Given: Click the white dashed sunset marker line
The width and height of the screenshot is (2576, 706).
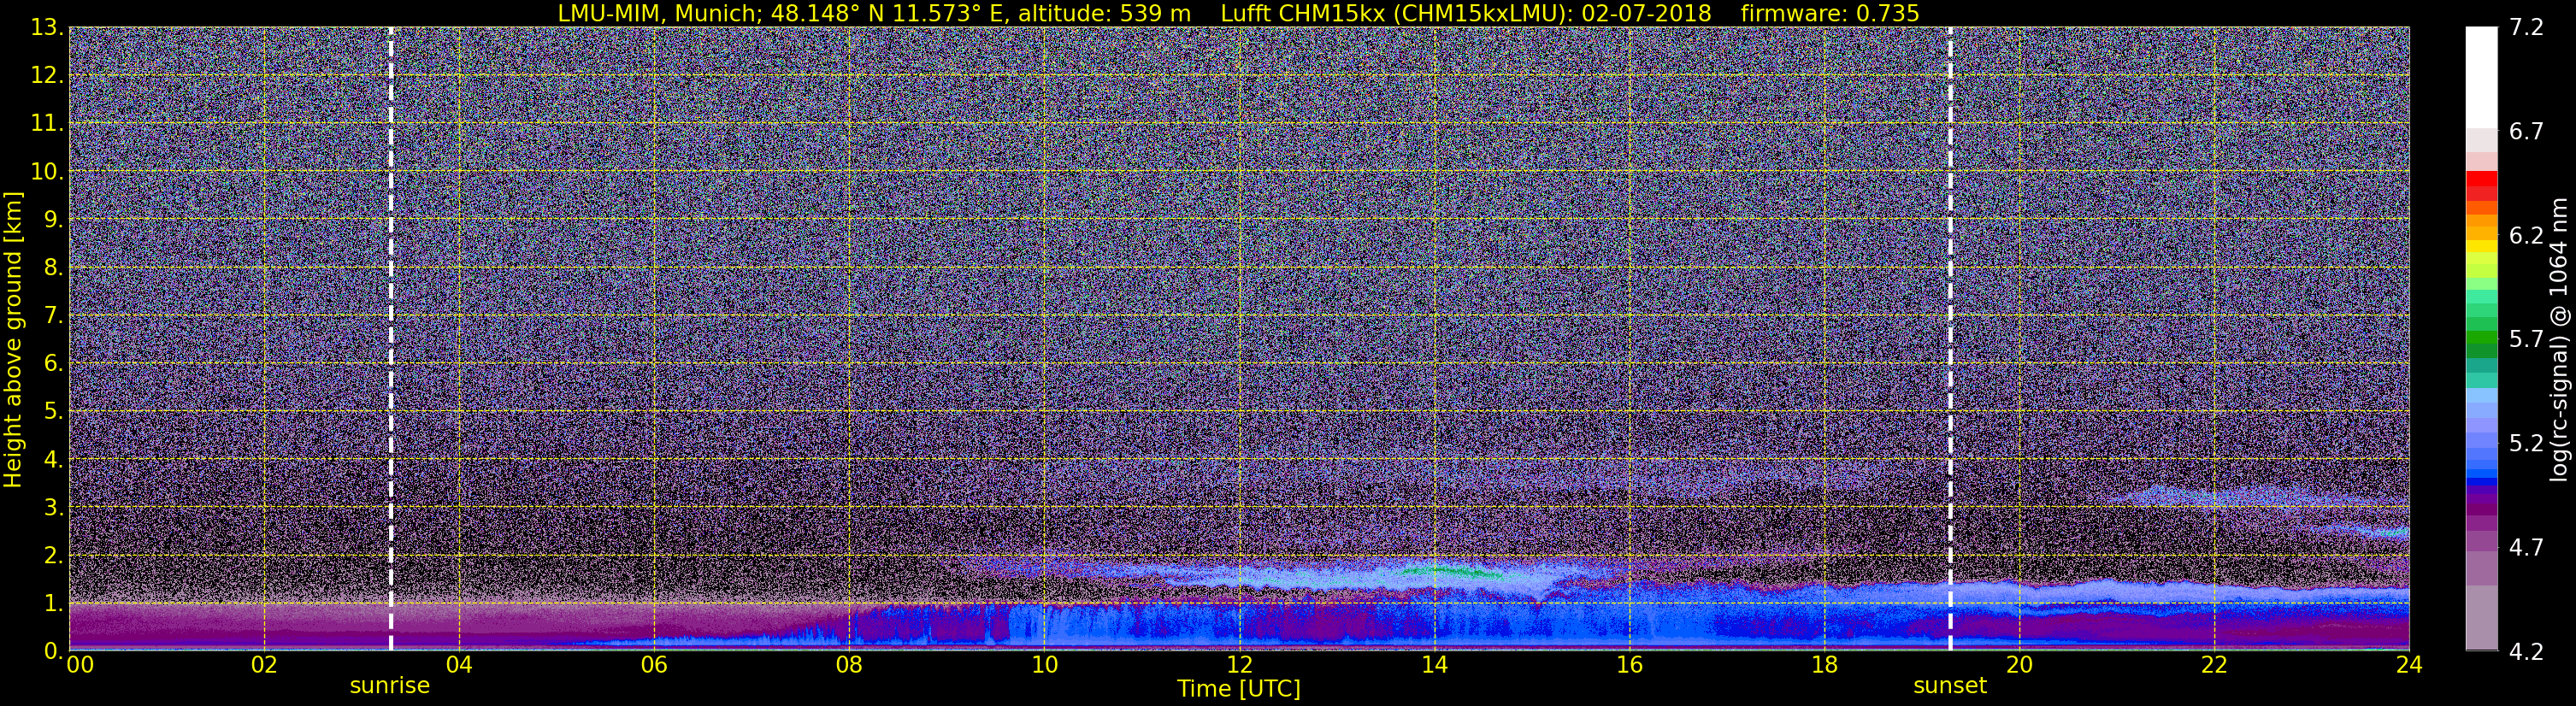Looking at the screenshot, I should coord(1950,338).
